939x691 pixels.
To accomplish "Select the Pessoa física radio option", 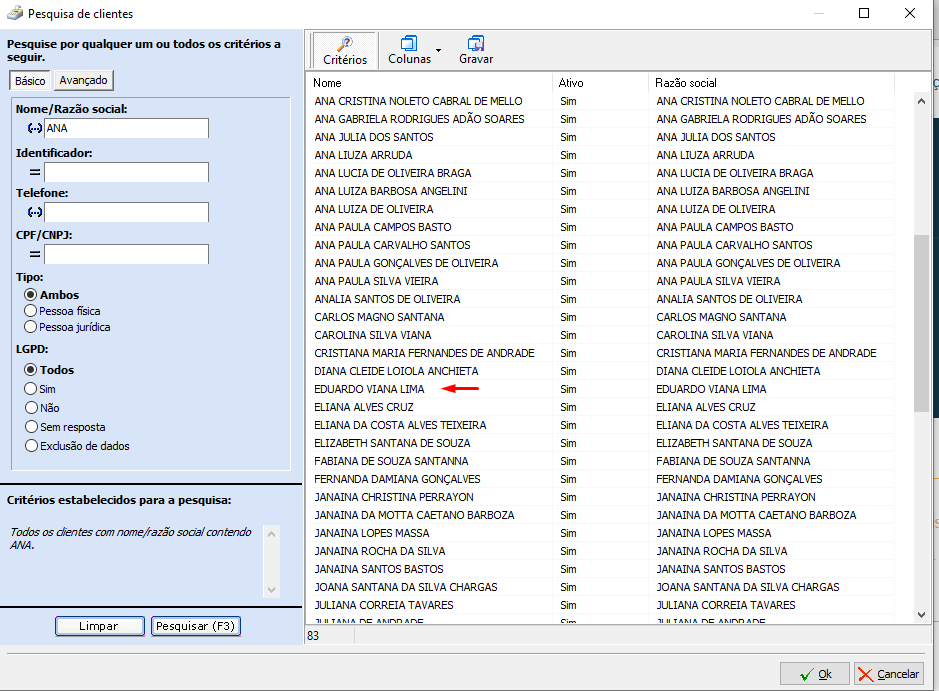I will tap(31, 311).
